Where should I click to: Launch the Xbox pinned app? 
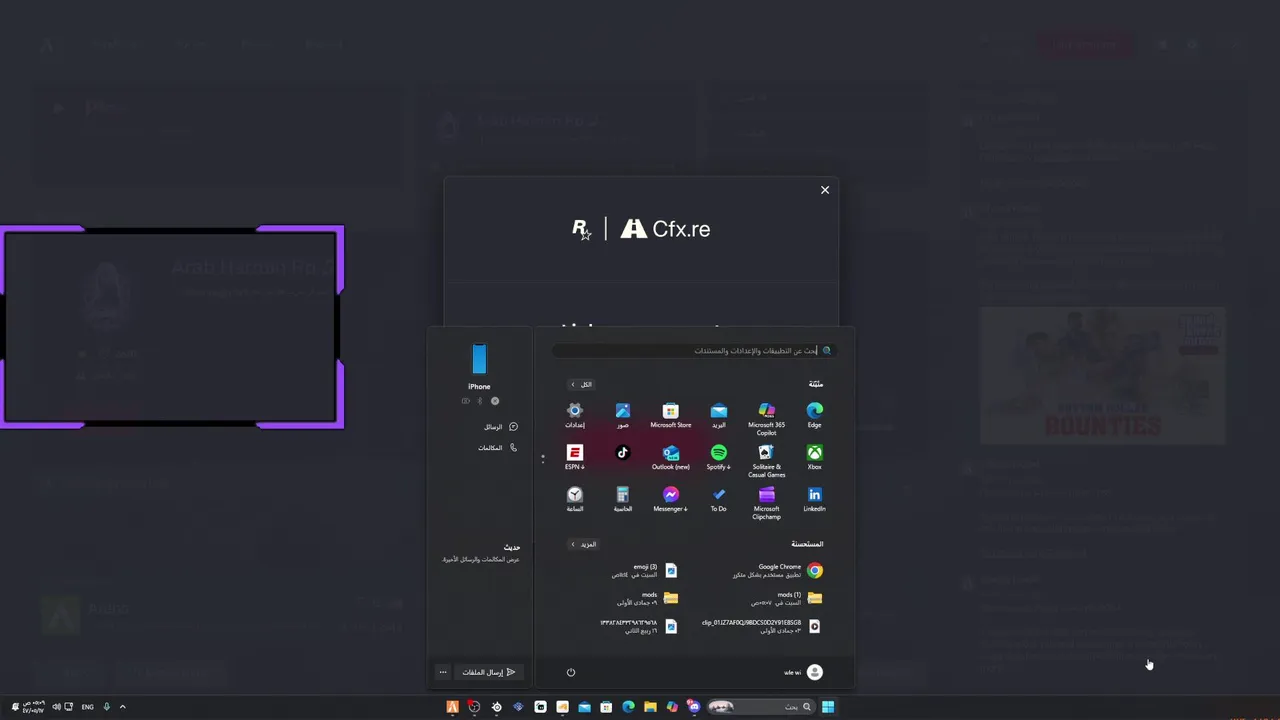click(814, 457)
